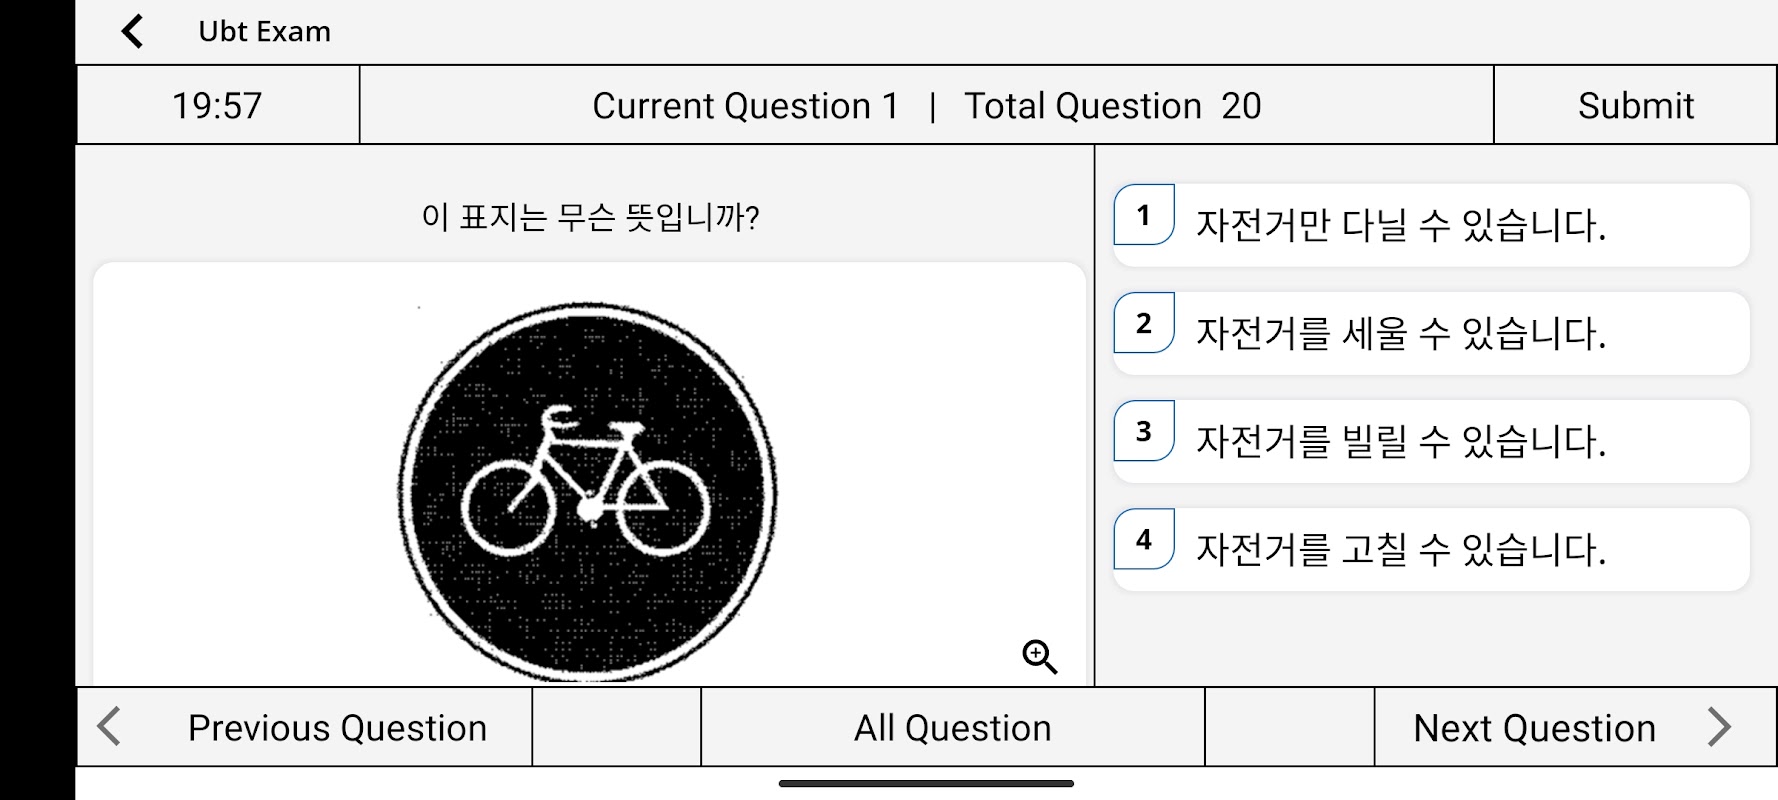Open the All Question list
Viewport: 1778px width, 800px height.
pyautogui.click(x=952, y=728)
